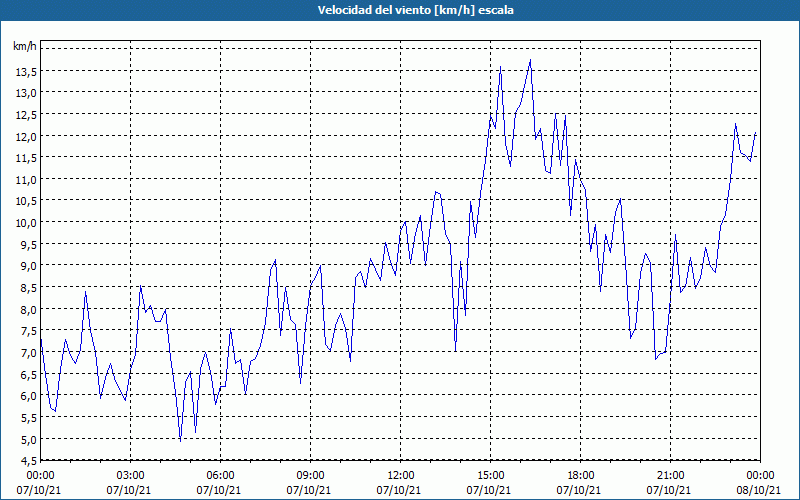This screenshot has width=800, height=500.
Task: Click the 21:00 time axis label
Action: click(x=670, y=476)
